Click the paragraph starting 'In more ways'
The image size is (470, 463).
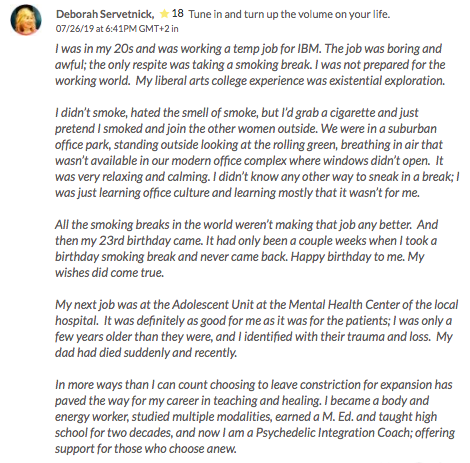click(x=255, y=417)
